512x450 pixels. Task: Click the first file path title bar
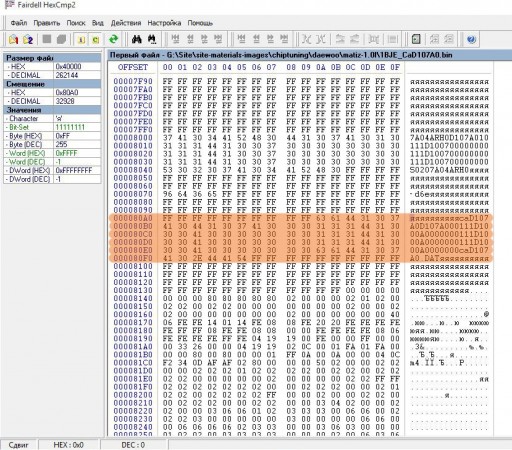tap(310, 55)
